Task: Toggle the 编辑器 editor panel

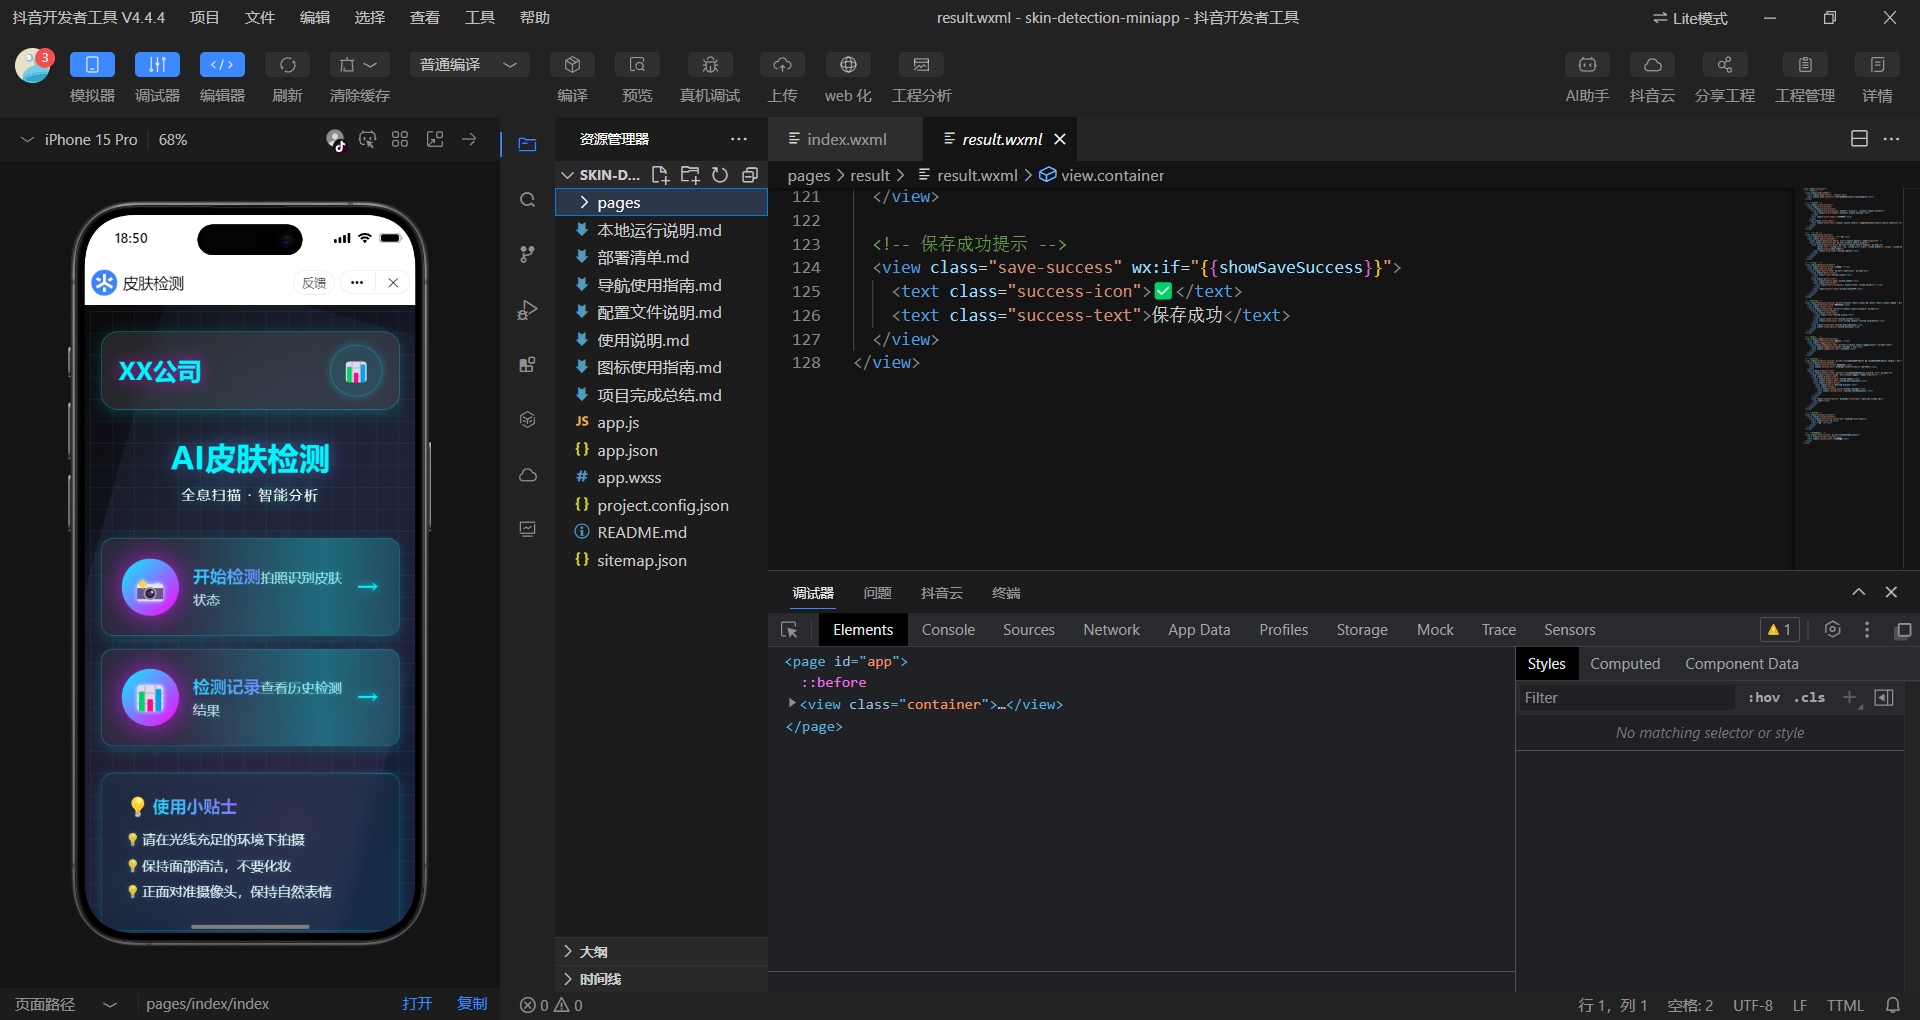Action: point(222,65)
